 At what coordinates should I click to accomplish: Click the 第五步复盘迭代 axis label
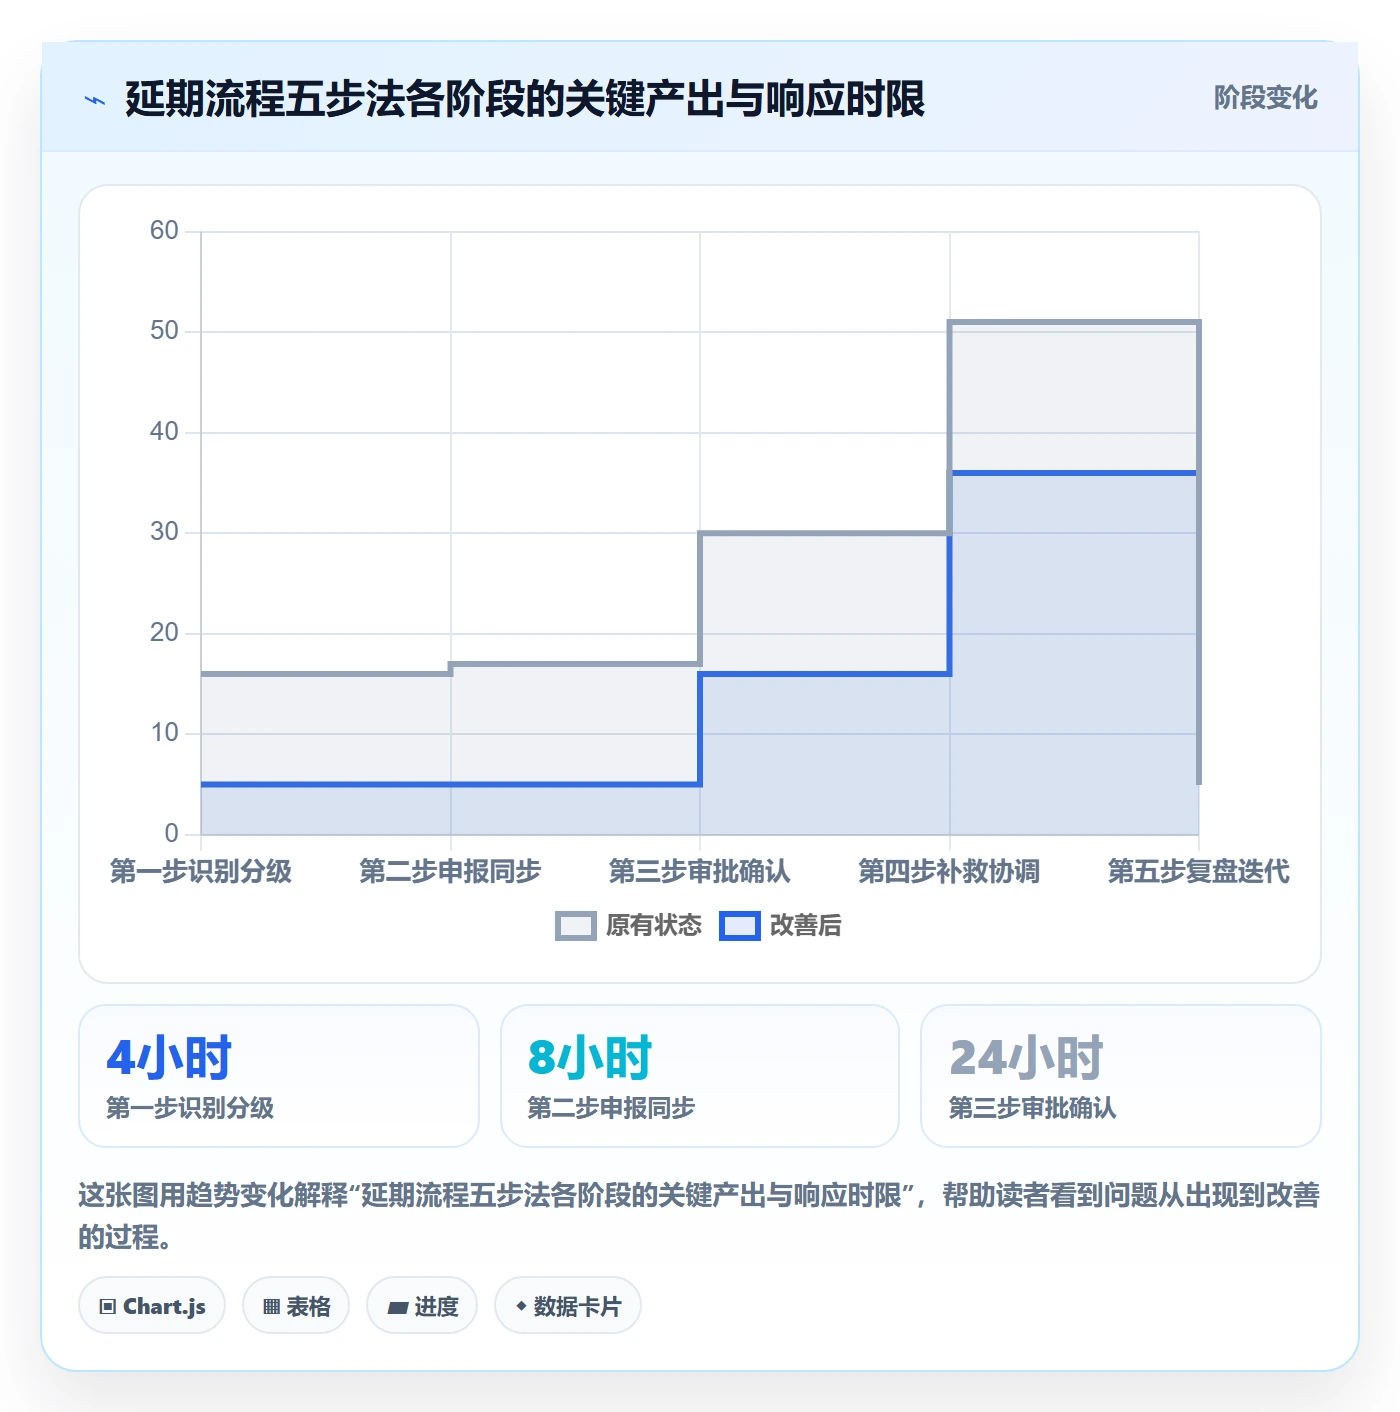pyautogui.click(x=1199, y=871)
